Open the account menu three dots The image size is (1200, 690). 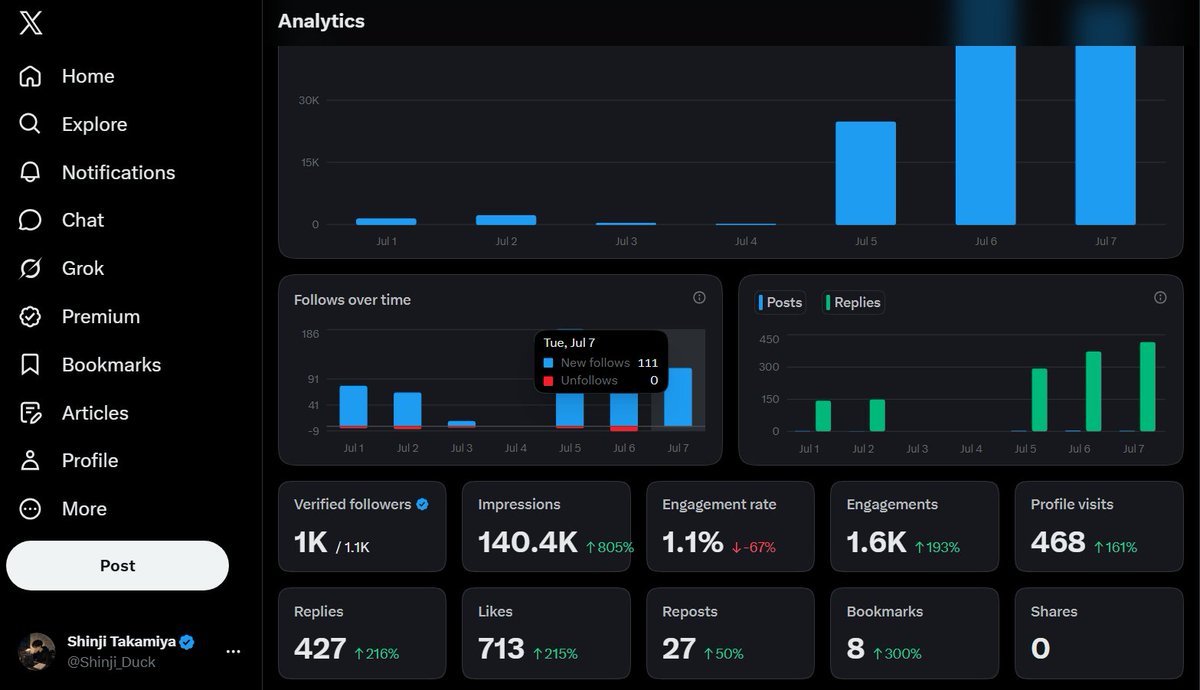pyautogui.click(x=233, y=651)
